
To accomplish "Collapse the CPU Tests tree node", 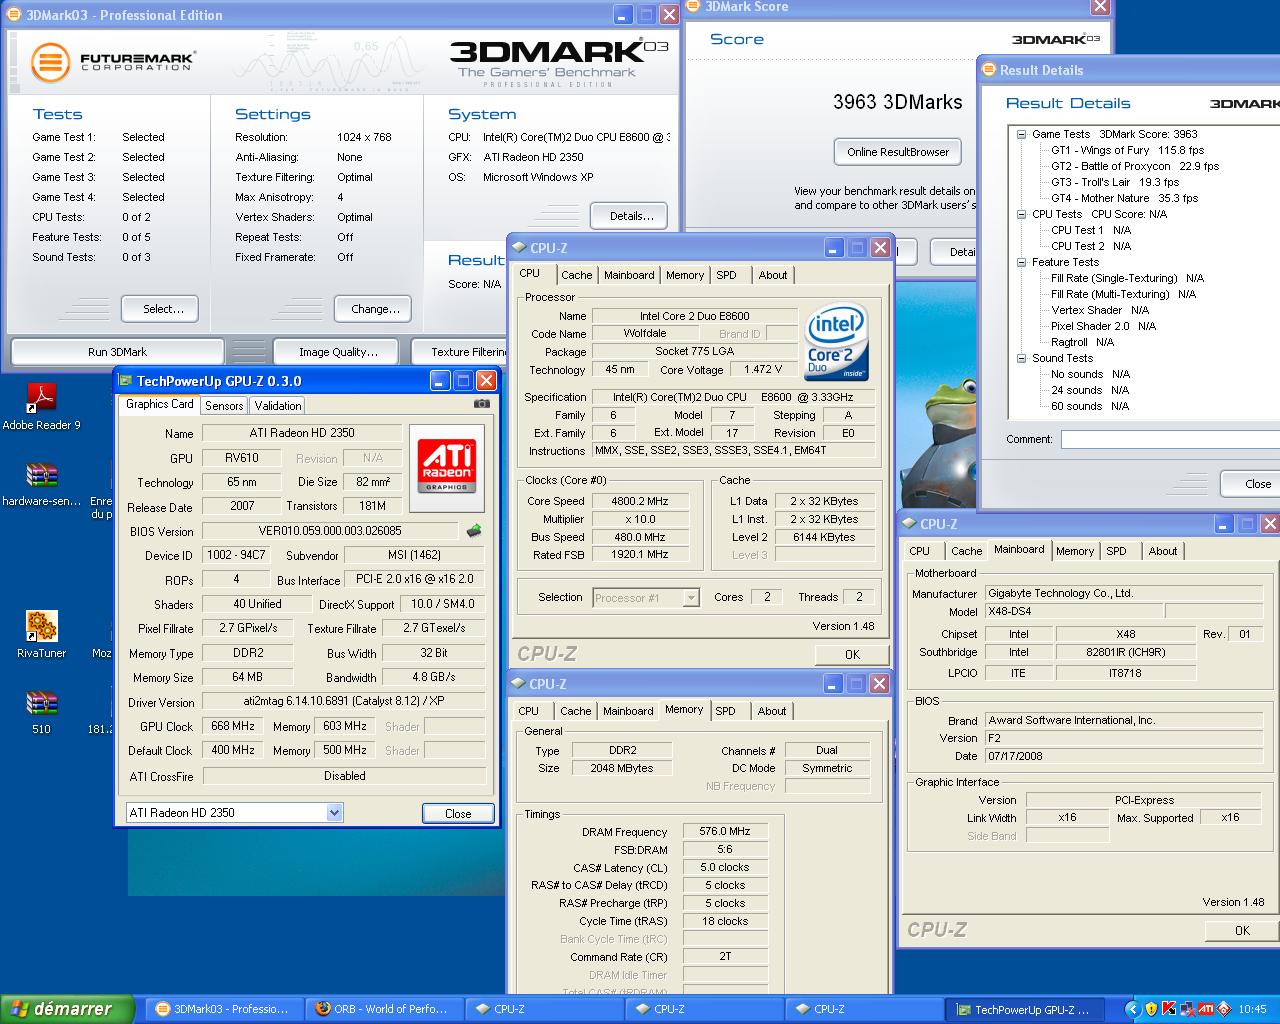I will [1021, 214].
